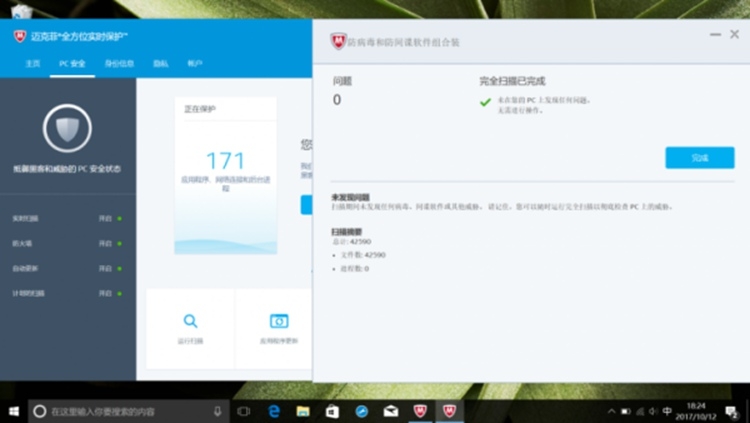This screenshot has height=423, width=750.
Task: Click the green checkmark beside the scan result
Action: coord(485,102)
